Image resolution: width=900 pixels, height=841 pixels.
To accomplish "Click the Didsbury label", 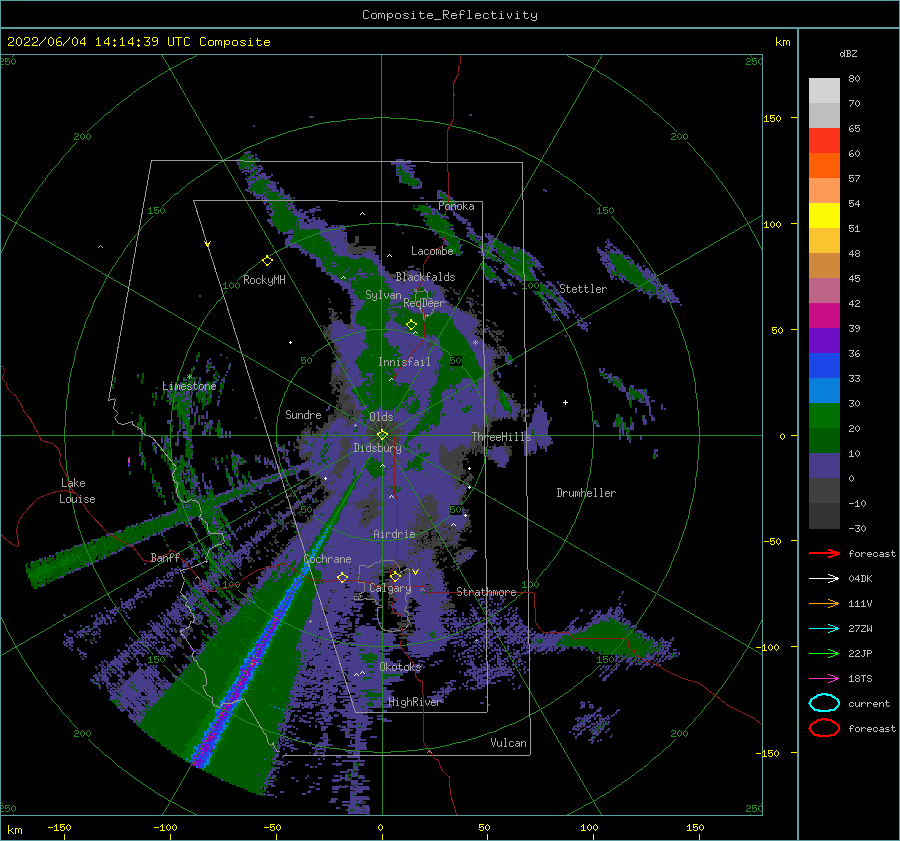I will [377, 448].
